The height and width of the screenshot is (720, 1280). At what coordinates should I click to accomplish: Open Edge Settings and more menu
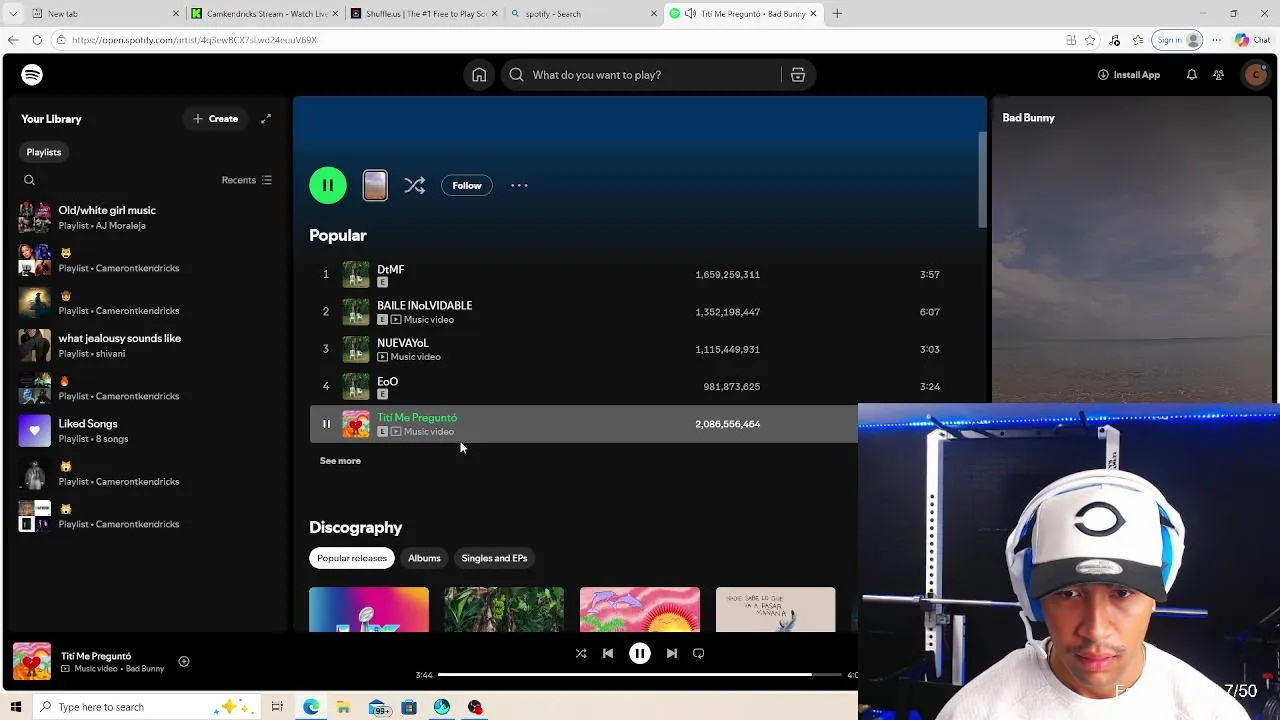pyautogui.click(x=1217, y=40)
